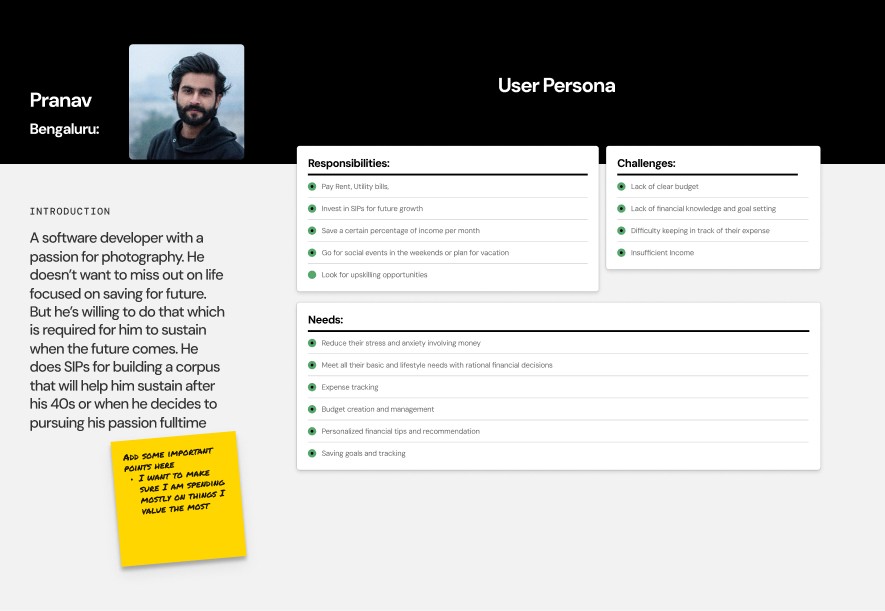Select the introduction paragraph about the software developer
The width and height of the screenshot is (885, 611).
tap(127, 330)
